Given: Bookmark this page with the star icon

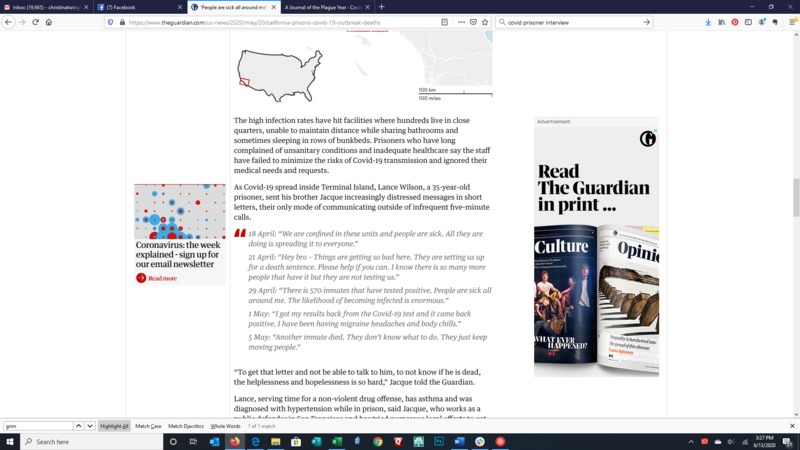Looking at the screenshot, I should 485,22.
